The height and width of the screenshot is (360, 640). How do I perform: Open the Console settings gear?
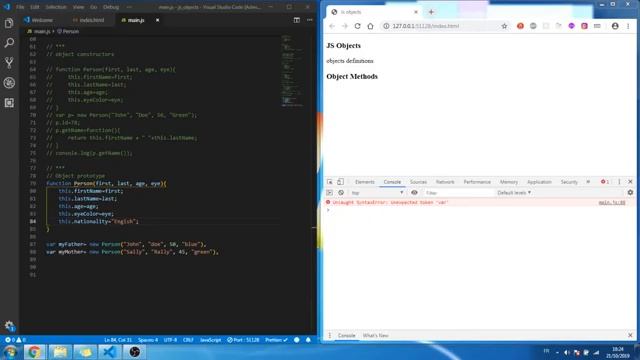point(630,193)
